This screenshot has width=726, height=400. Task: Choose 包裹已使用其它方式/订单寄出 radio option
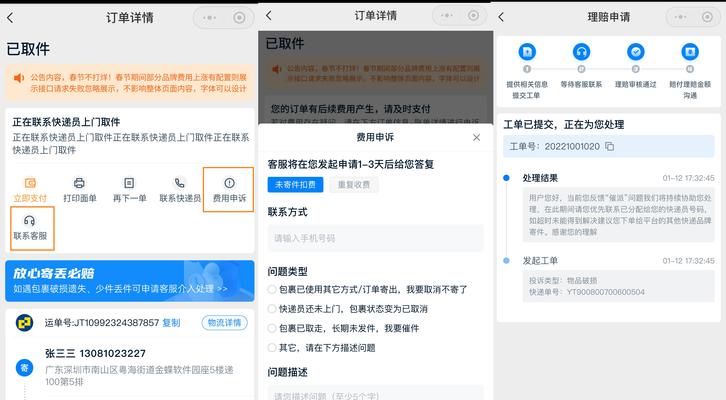click(x=272, y=289)
